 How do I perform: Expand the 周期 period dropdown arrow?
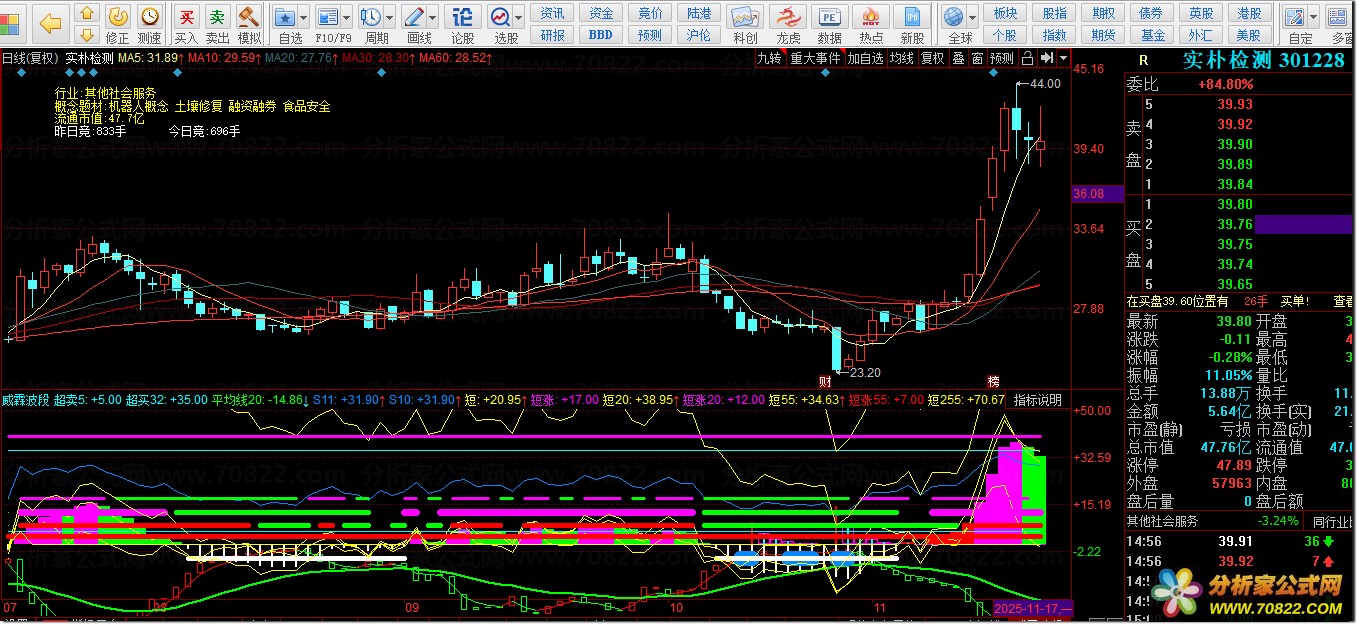390,17
